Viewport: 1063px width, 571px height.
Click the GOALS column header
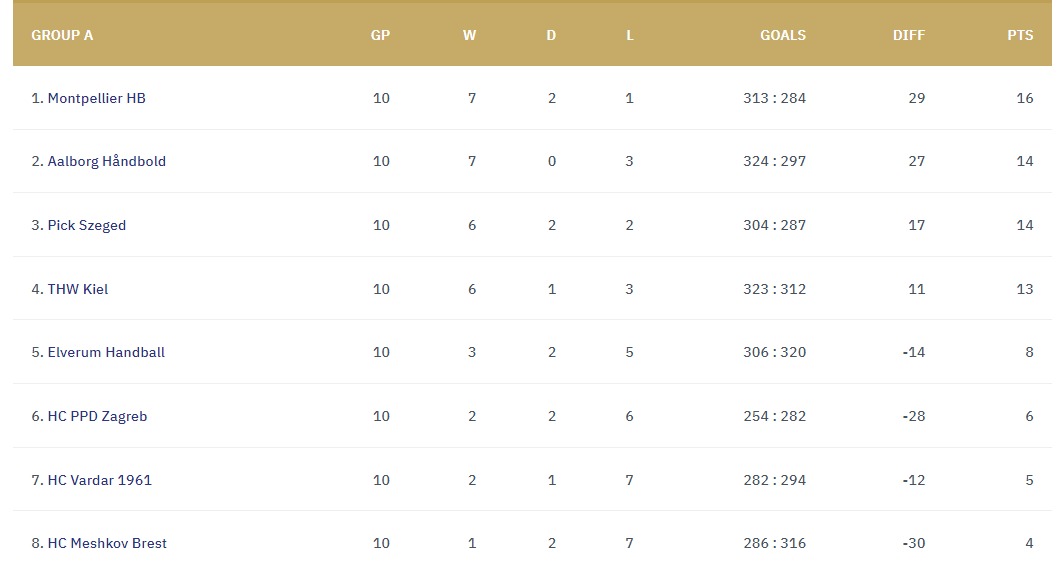coord(782,35)
